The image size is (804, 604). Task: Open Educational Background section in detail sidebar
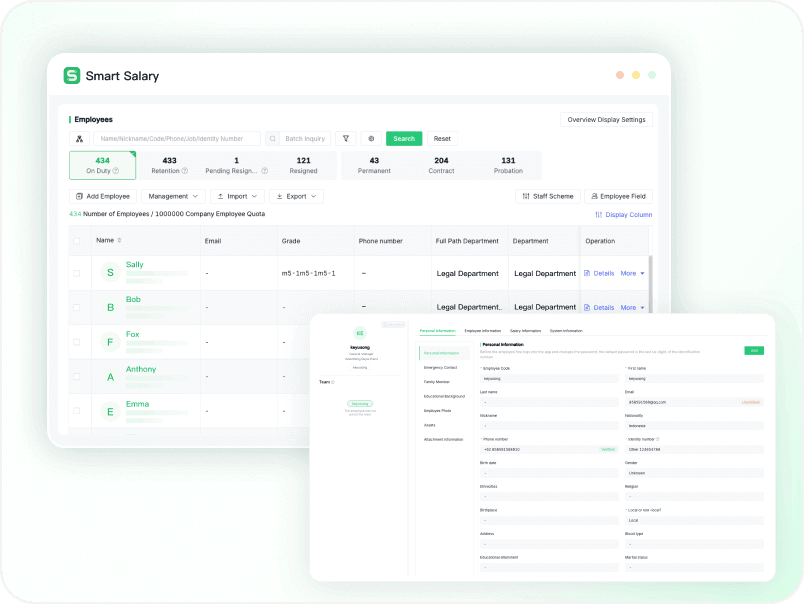pyautogui.click(x=444, y=396)
